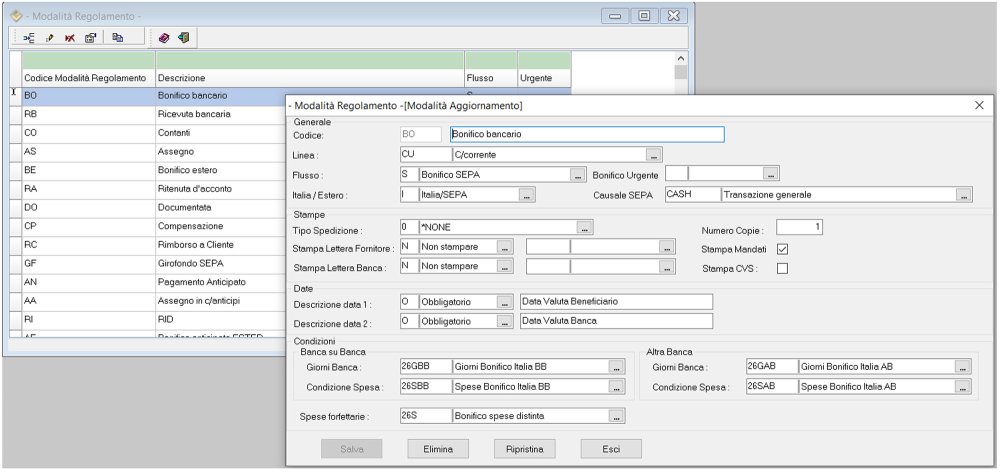Click the copy record toolbar icon
The image size is (1000, 472).
[117, 38]
